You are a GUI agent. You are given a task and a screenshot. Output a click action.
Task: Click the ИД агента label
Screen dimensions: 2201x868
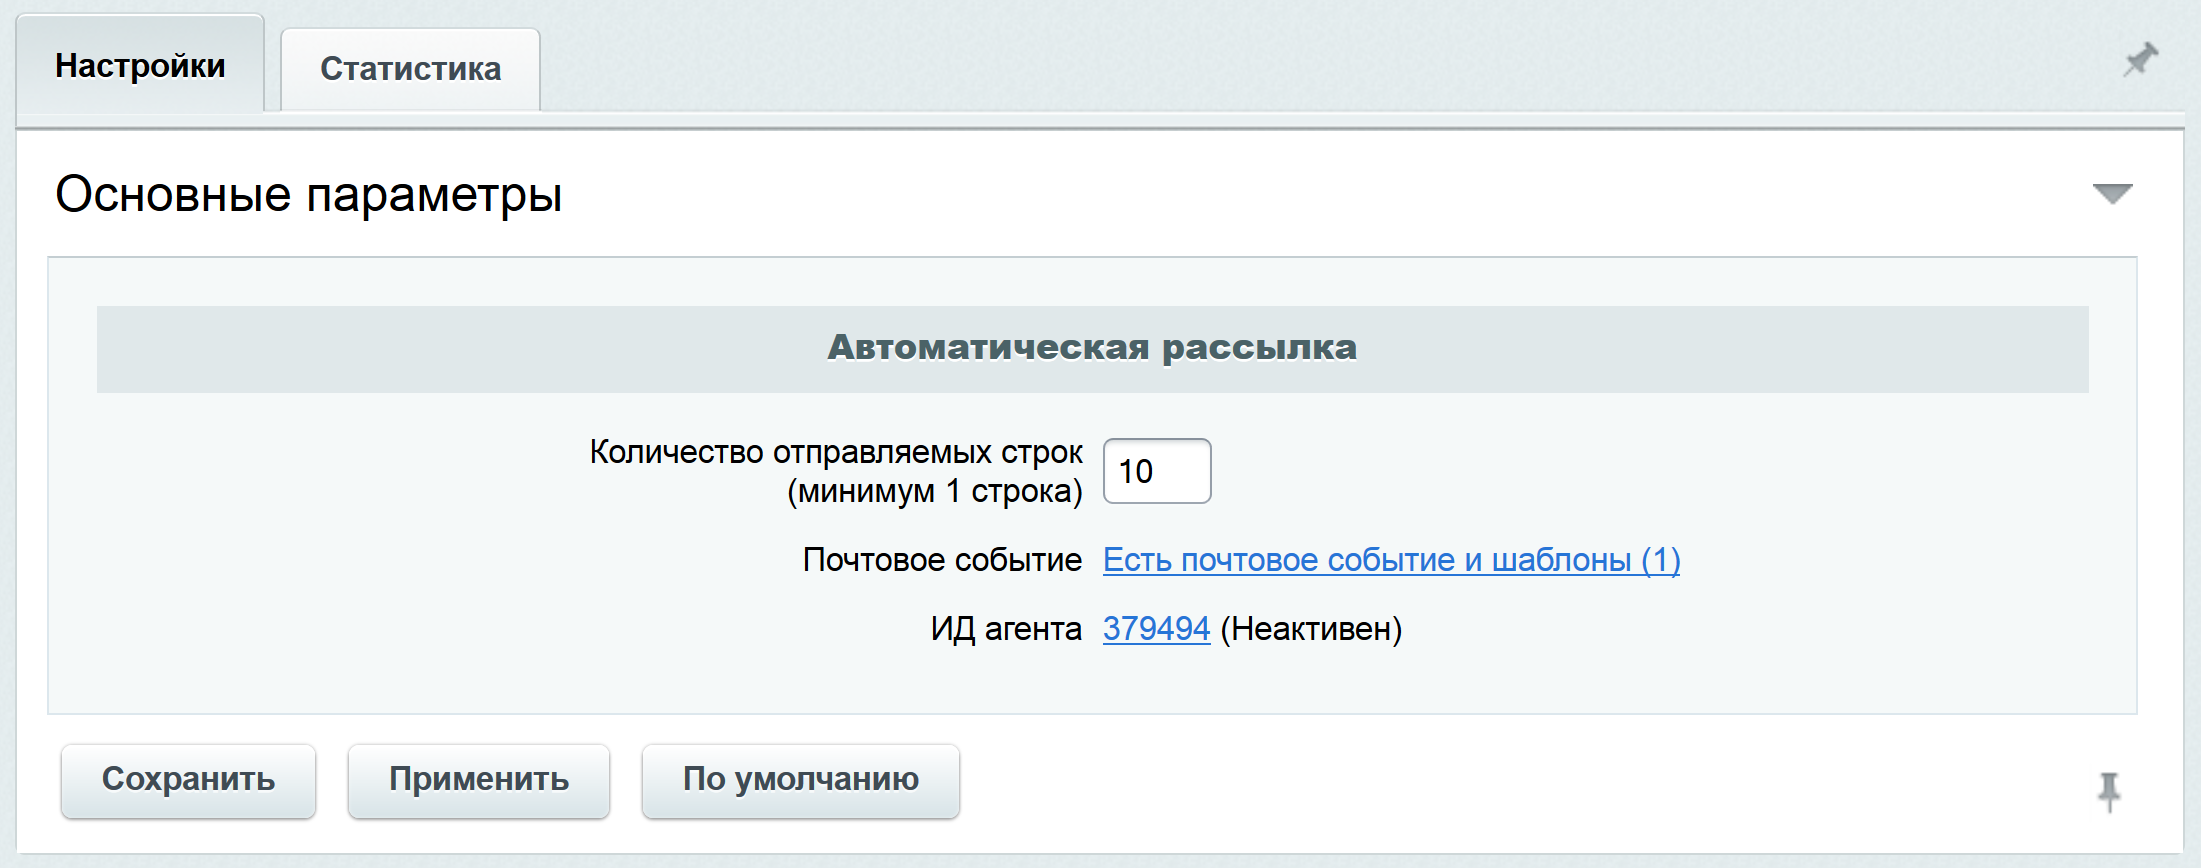click(1005, 629)
